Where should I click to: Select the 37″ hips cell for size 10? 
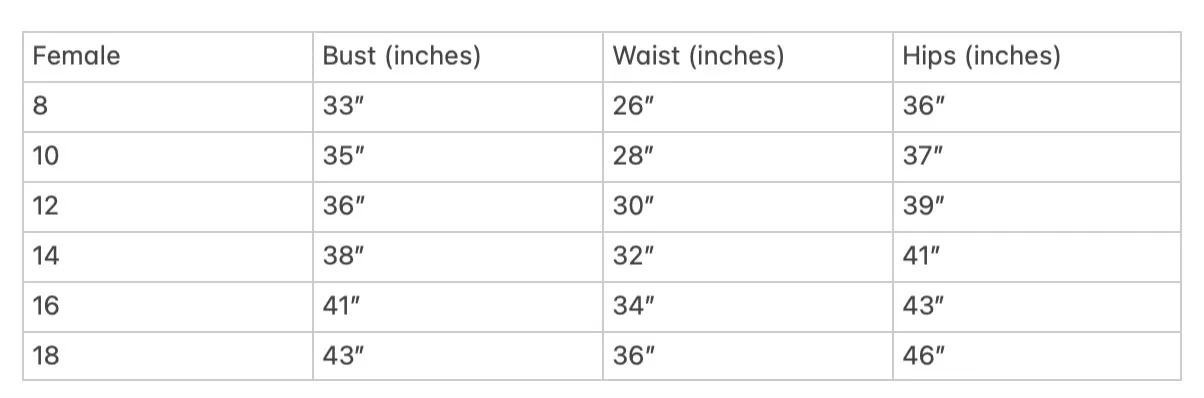pyautogui.click(x=1037, y=157)
